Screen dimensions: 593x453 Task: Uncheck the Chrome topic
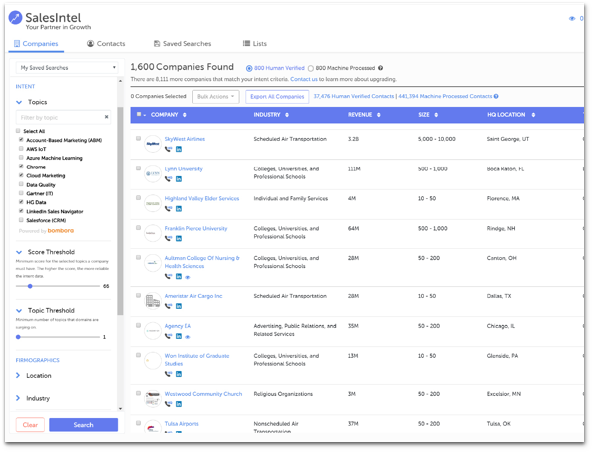pos(21,166)
